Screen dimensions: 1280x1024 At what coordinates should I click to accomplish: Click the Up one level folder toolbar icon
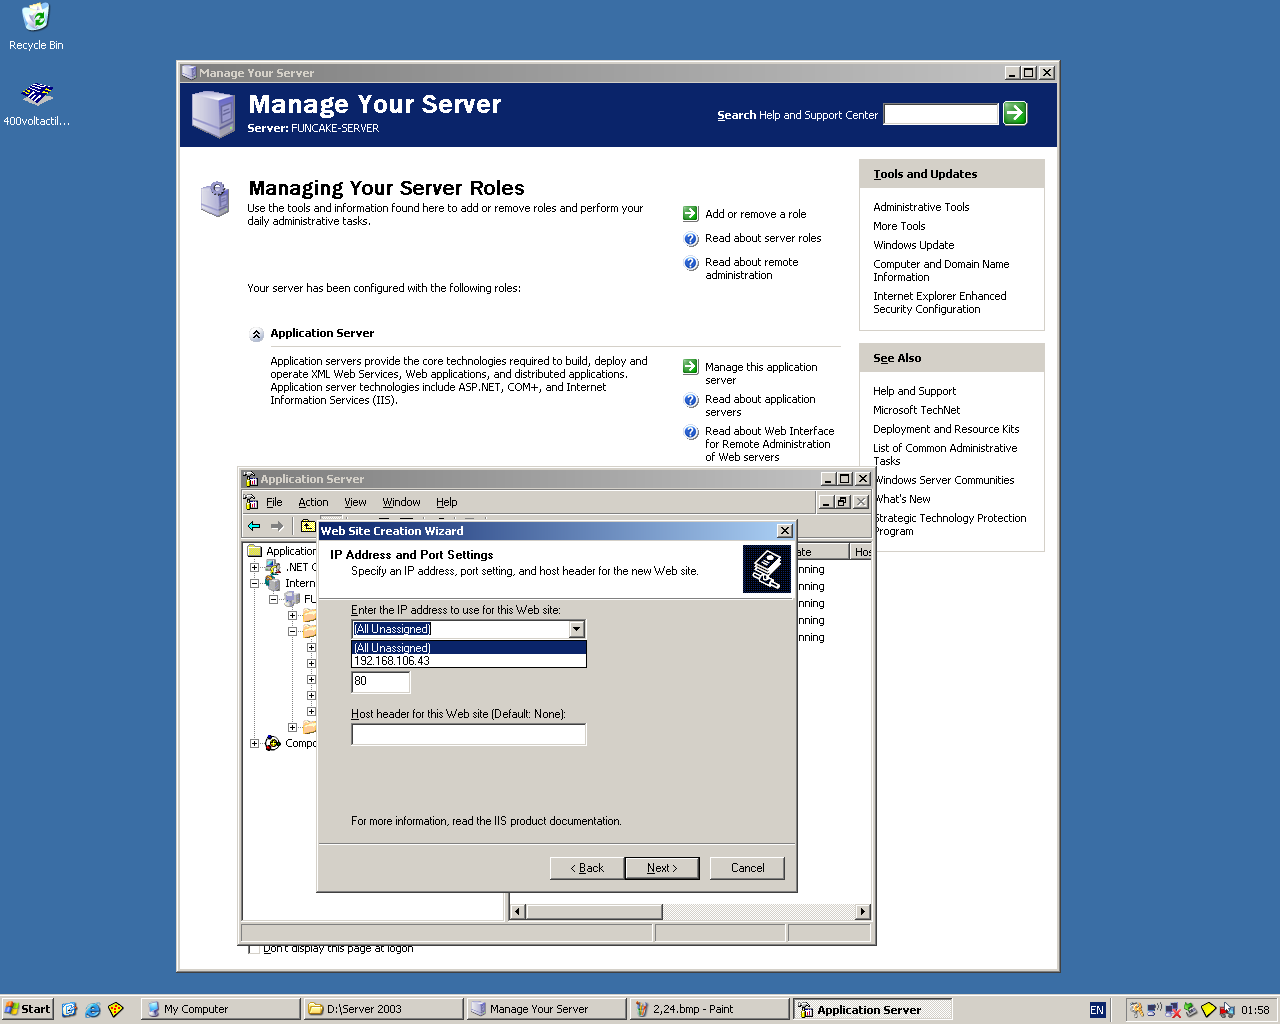click(308, 526)
